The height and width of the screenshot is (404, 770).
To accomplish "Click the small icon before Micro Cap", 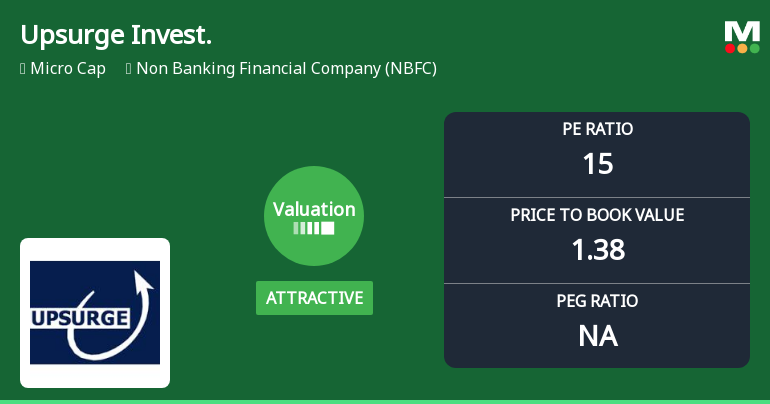I will [23, 69].
